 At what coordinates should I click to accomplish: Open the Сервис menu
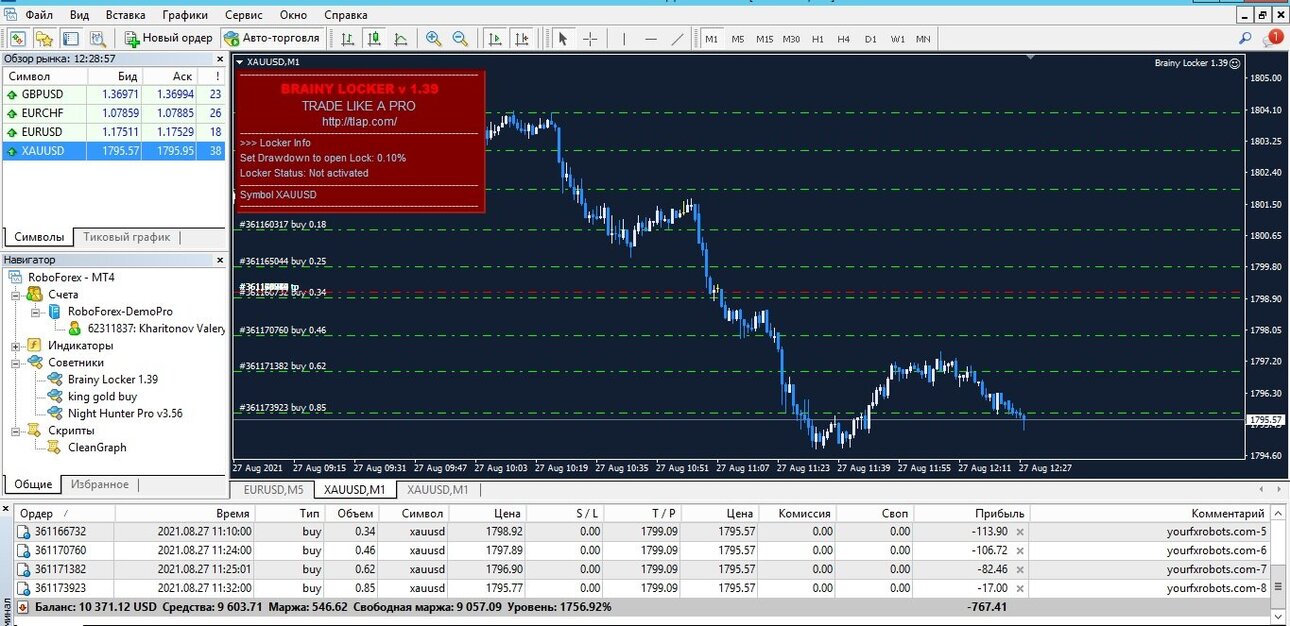tap(244, 15)
